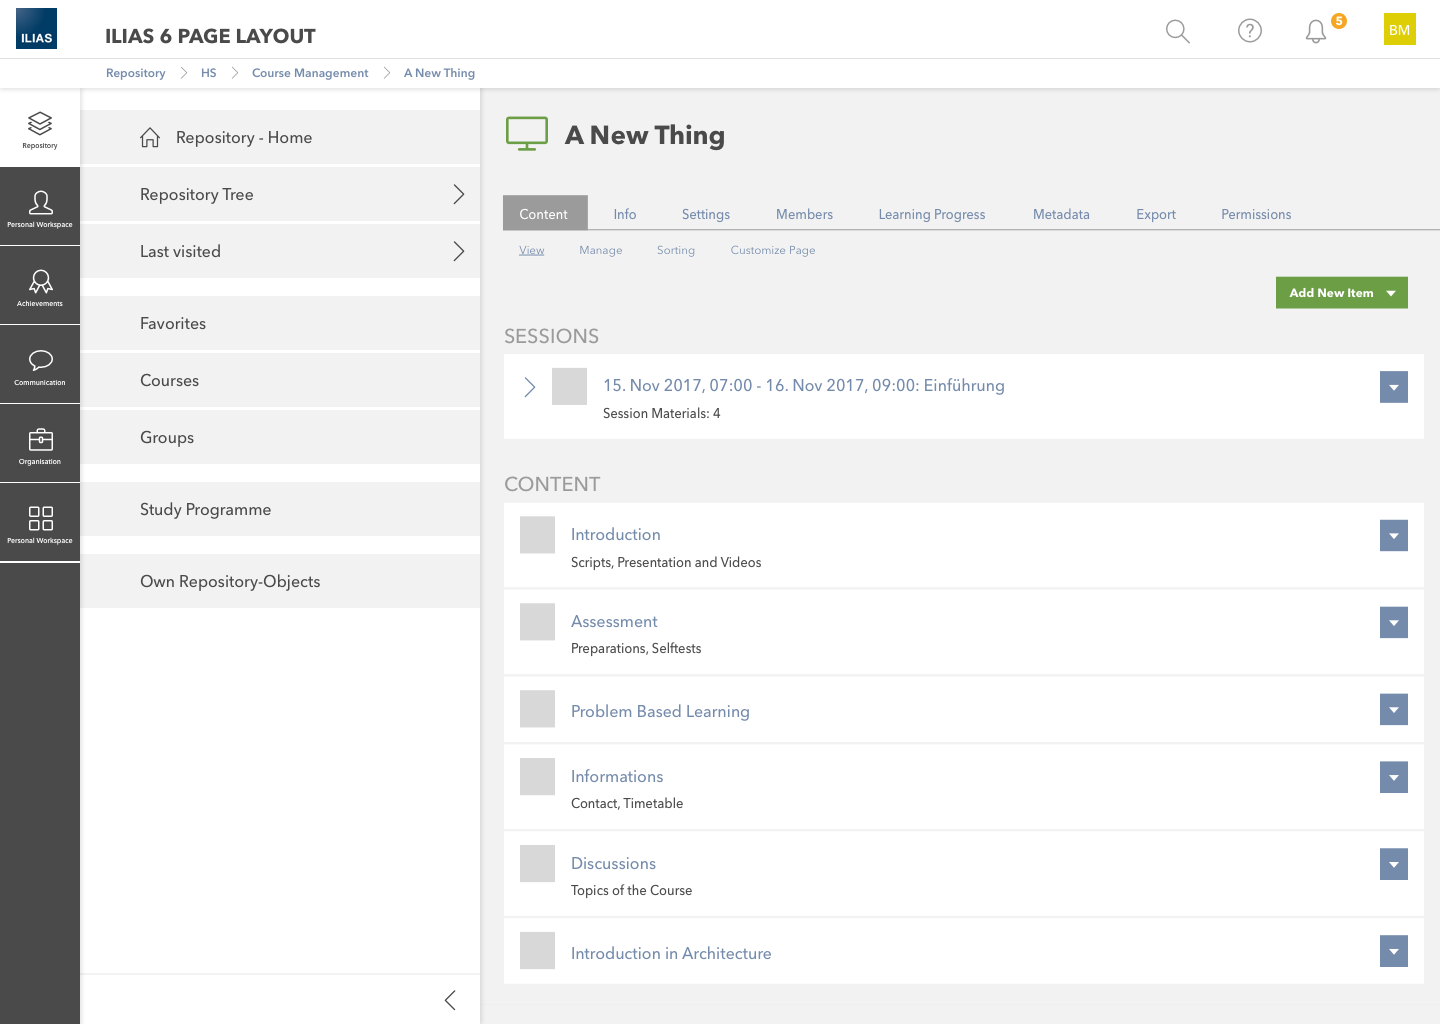Open Achievements in the sidebar
1440x1024 pixels.
[x=40, y=286]
